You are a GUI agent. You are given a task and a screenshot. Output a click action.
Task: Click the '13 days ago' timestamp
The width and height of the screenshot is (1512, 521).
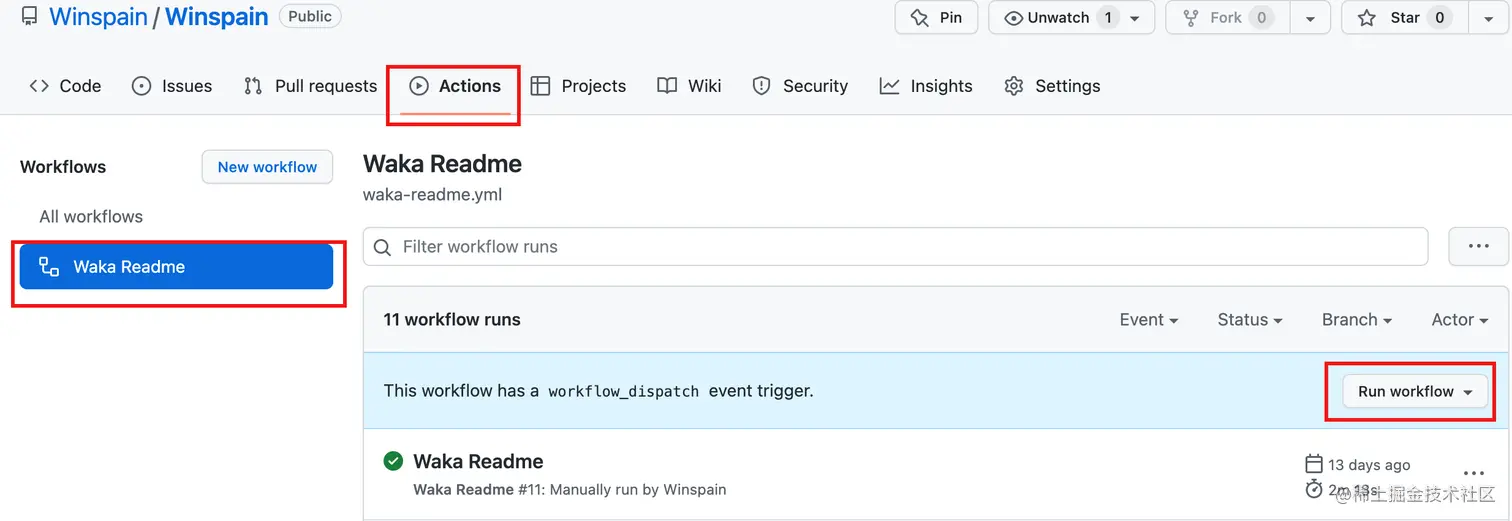click(x=1369, y=464)
